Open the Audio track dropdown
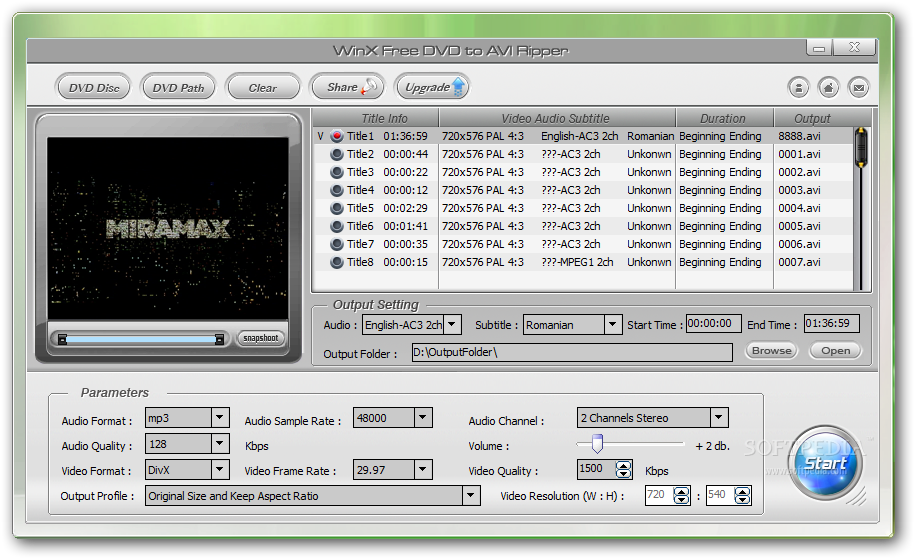 [x=452, y=324]
